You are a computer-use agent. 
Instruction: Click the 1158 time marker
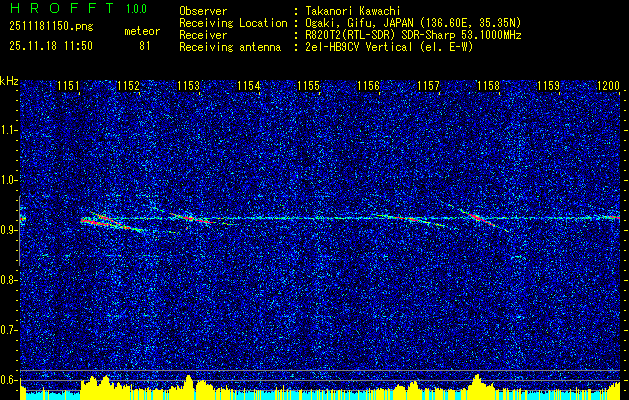pyautogui.click(x=489, y=86)
